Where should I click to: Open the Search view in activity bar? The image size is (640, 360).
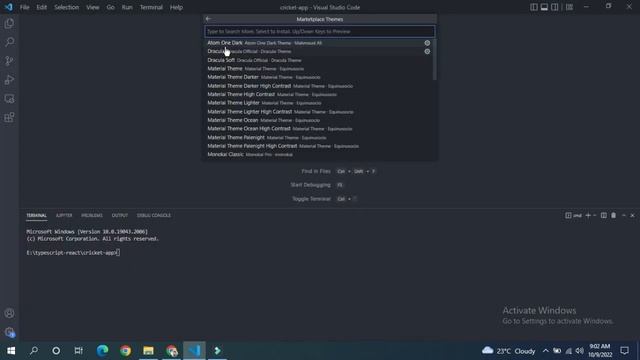coord(9,42)
